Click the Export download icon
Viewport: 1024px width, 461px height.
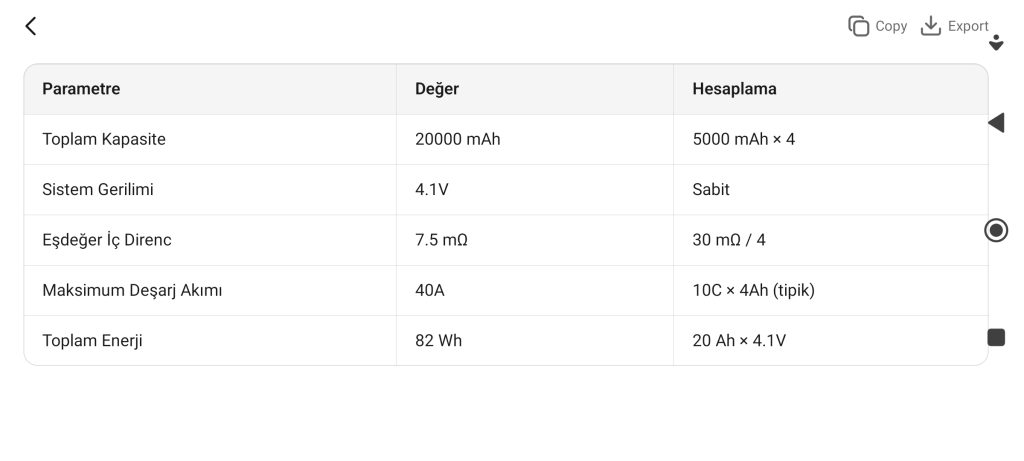tap(931, 26)
